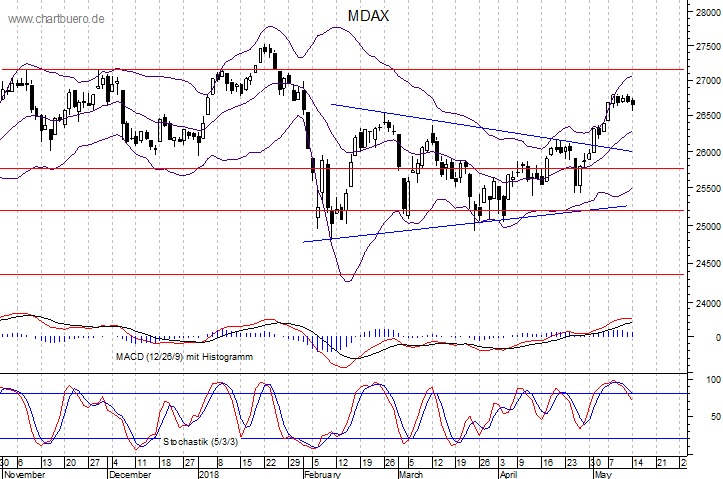Click the May month label
Viewport: 723px width, 479px height.
604,473
